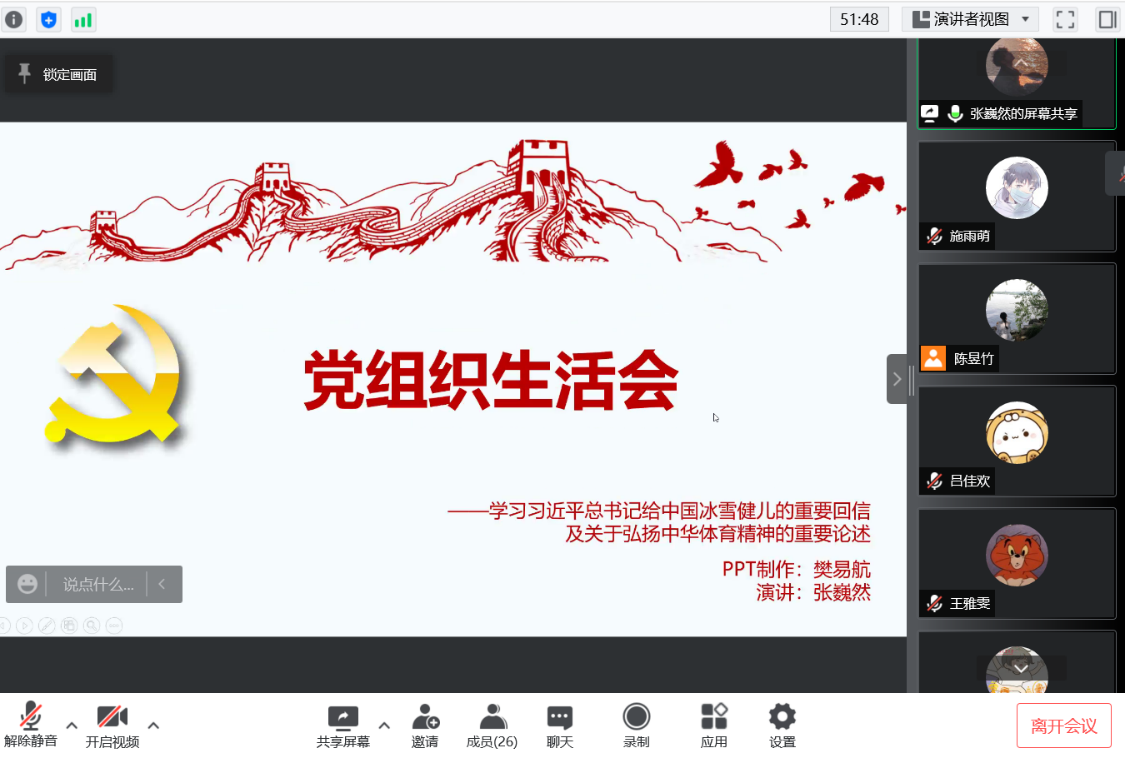
Task: Open the 成员(26) members list
Action: pos(492,726)
